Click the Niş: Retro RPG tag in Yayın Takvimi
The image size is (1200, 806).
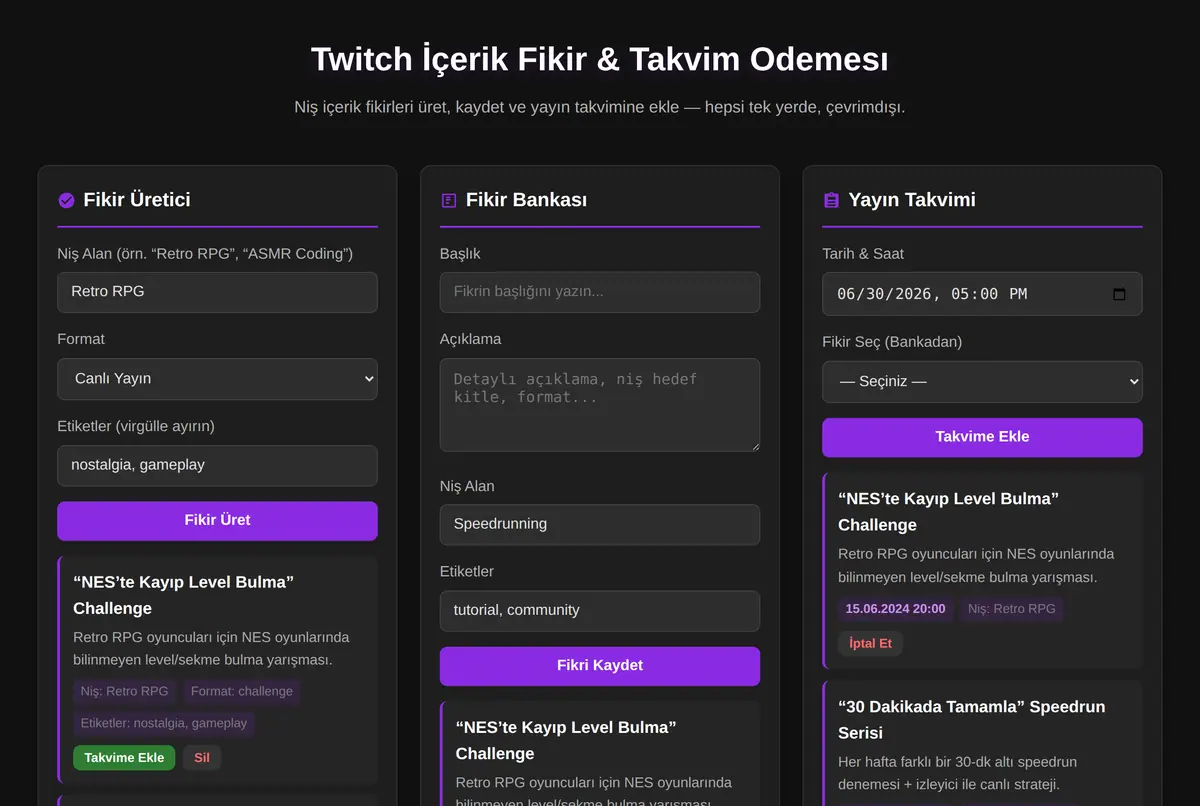pos(1011,608)
